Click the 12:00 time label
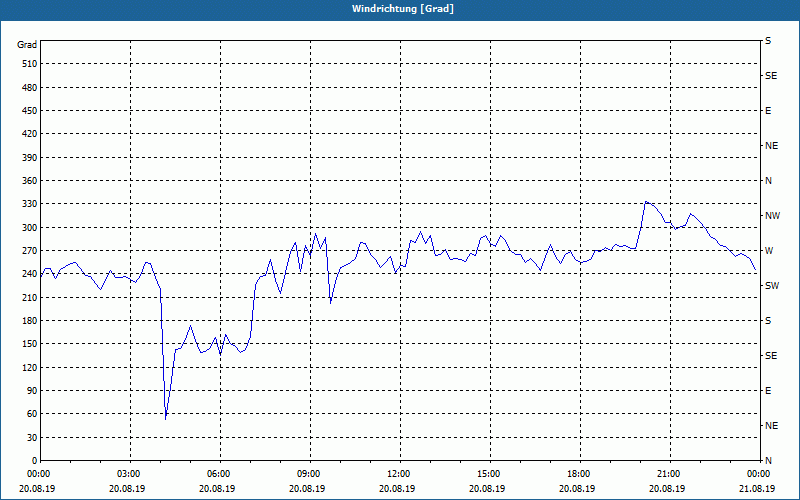Screen dimensions: 800x500 [397, 473]
